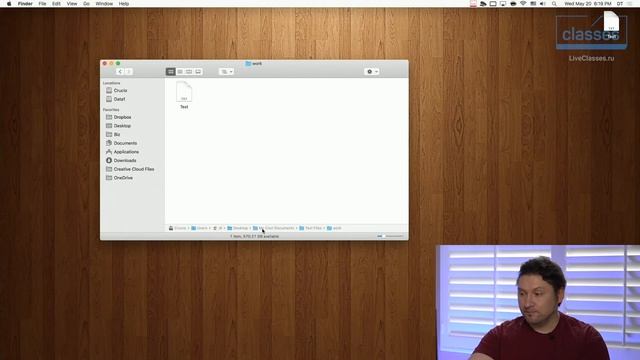Switch Finder to gallery view
This screenshot has height=360, width=640.
click(198, 71)
